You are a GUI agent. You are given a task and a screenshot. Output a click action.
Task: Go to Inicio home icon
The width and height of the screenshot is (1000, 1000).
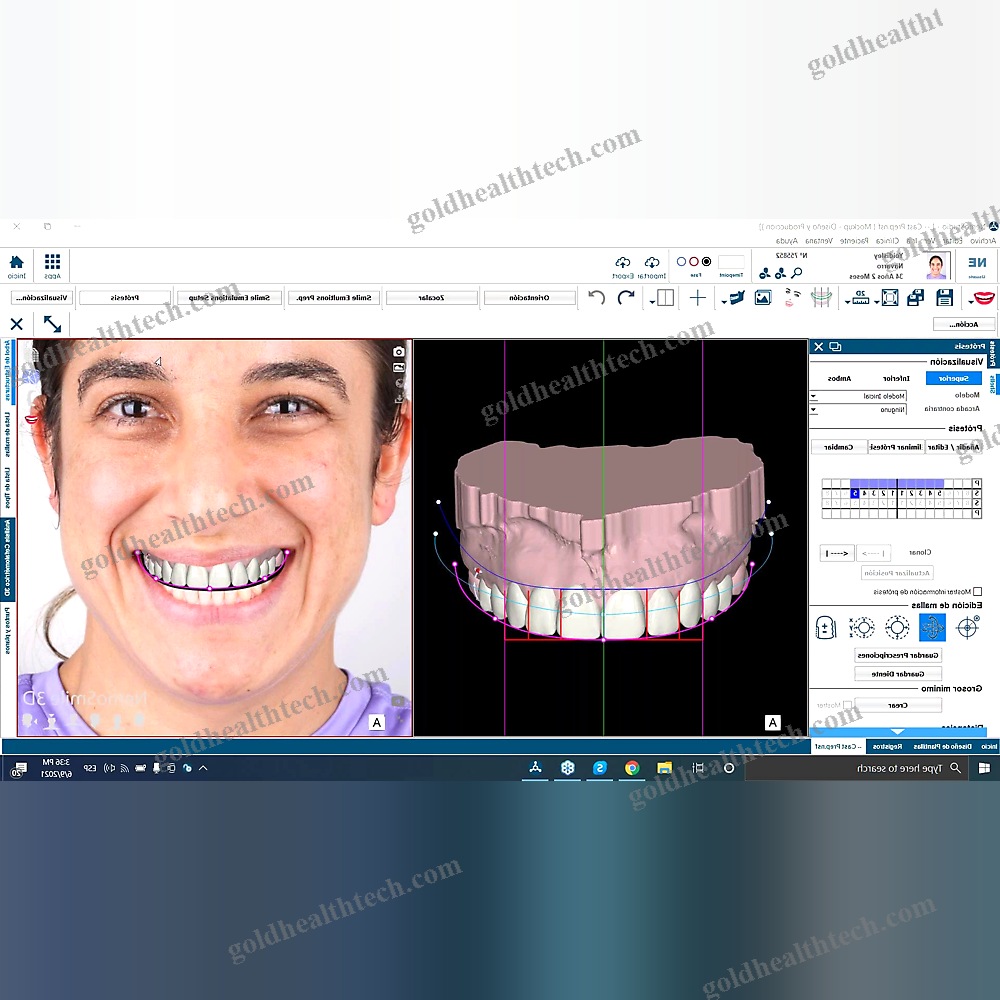[17, 262]
